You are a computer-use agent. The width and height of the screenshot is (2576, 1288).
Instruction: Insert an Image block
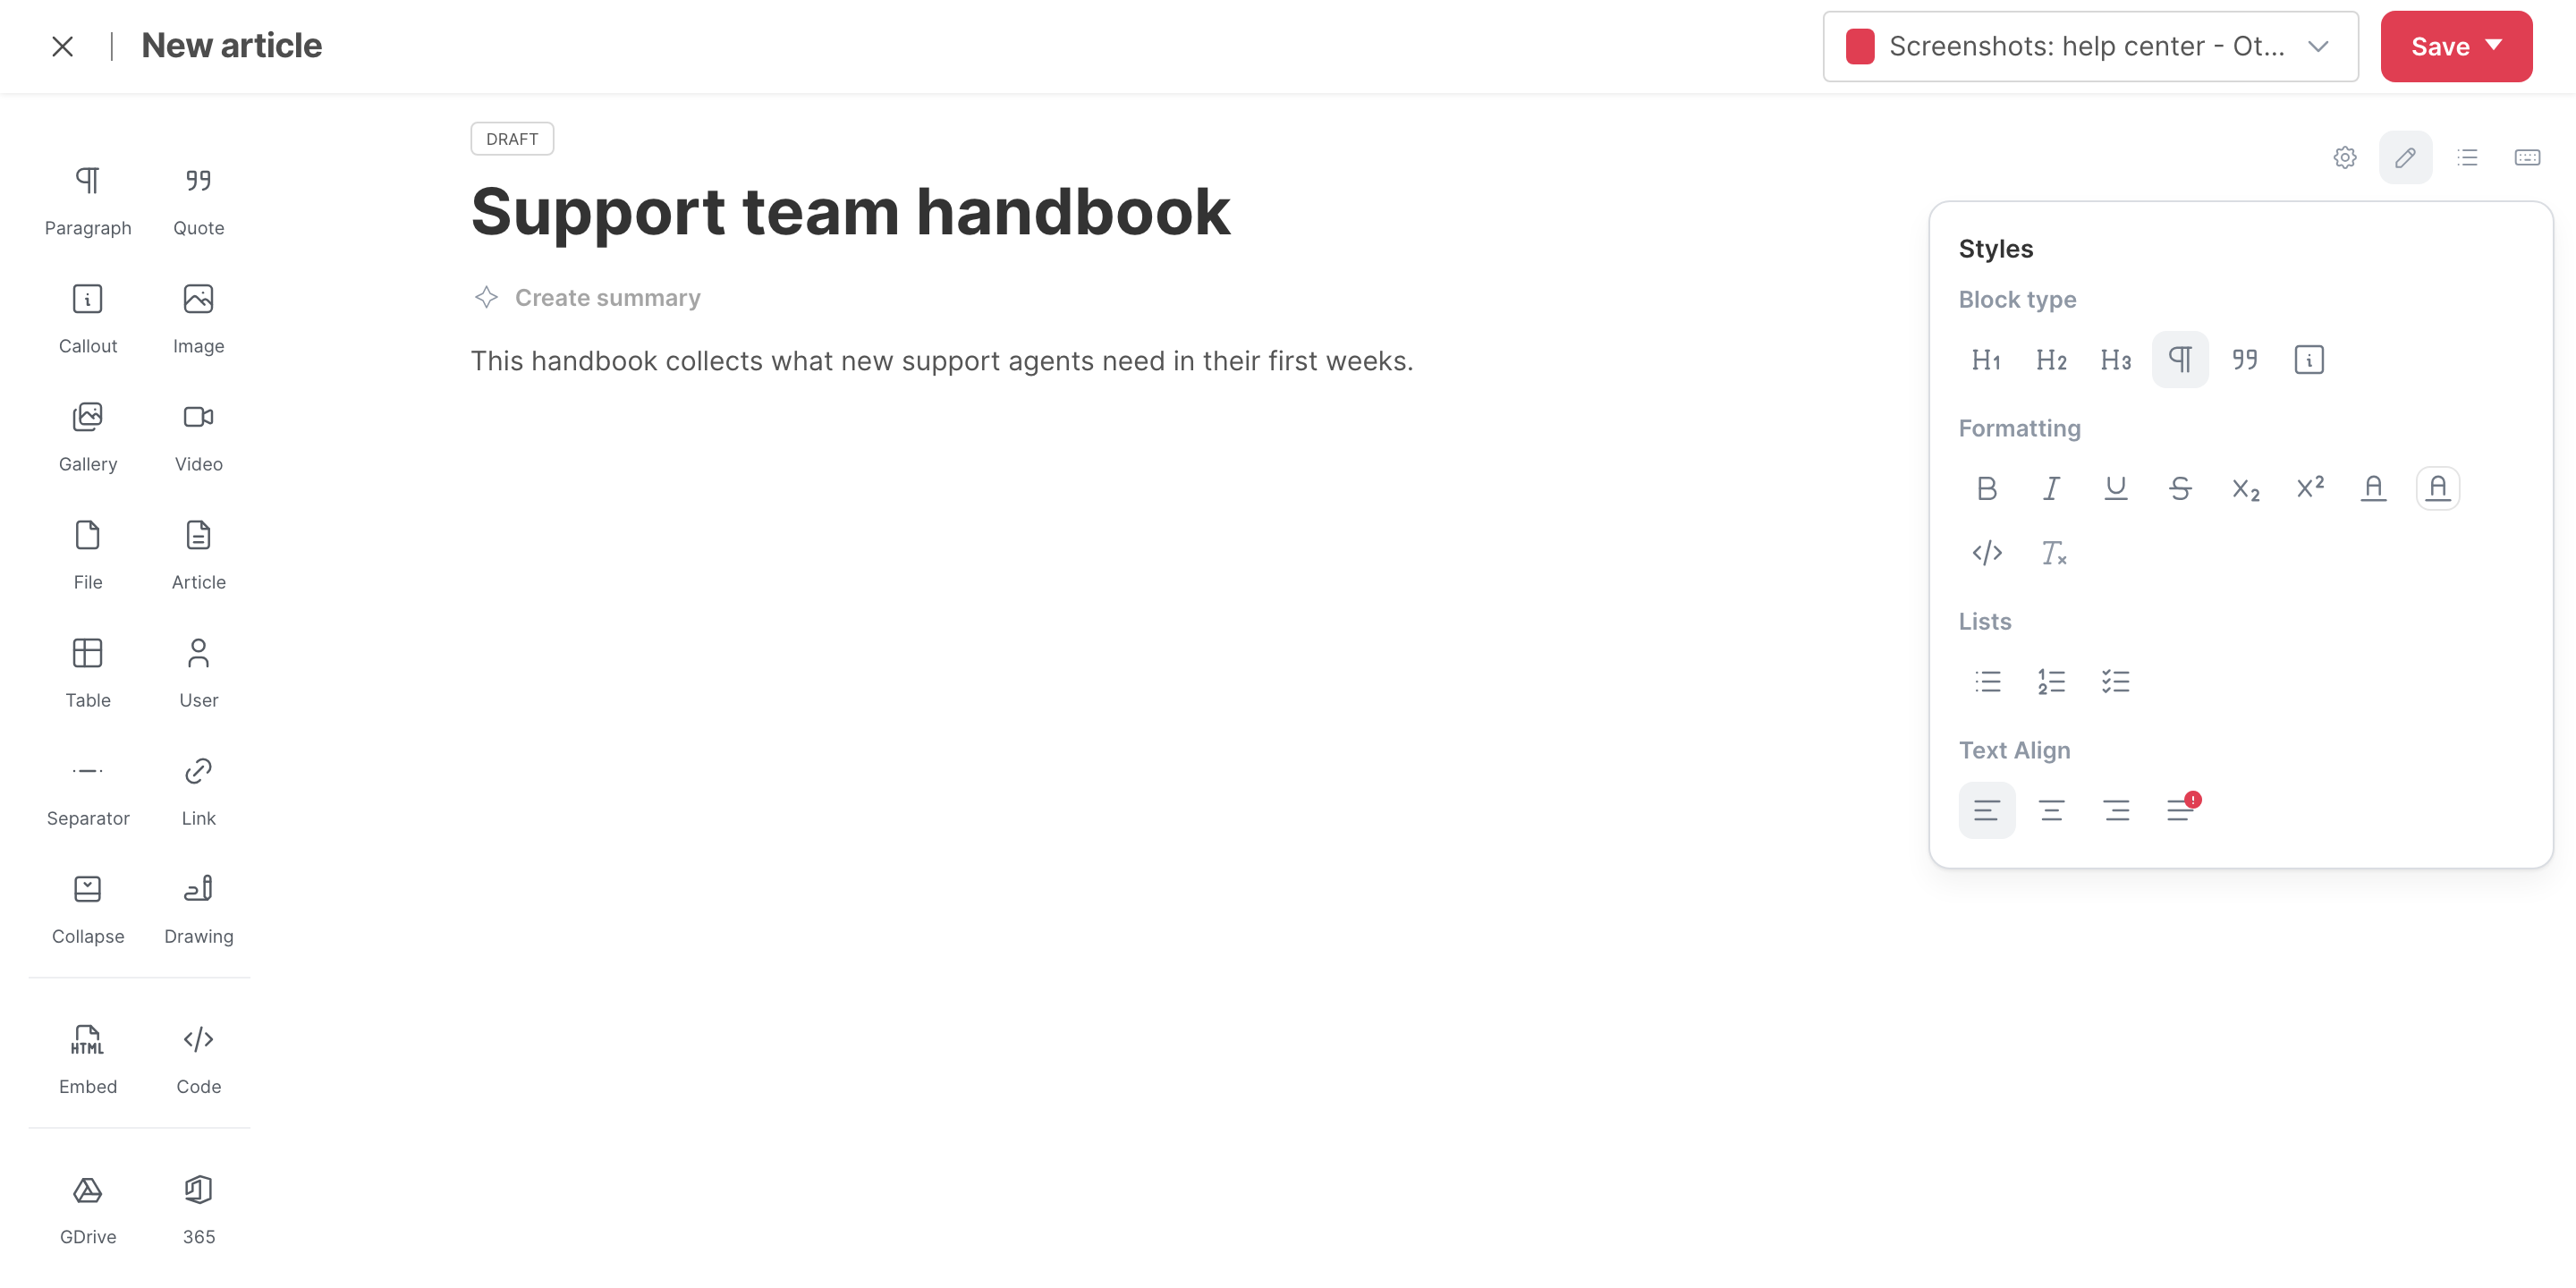click(x=198, y=319)
